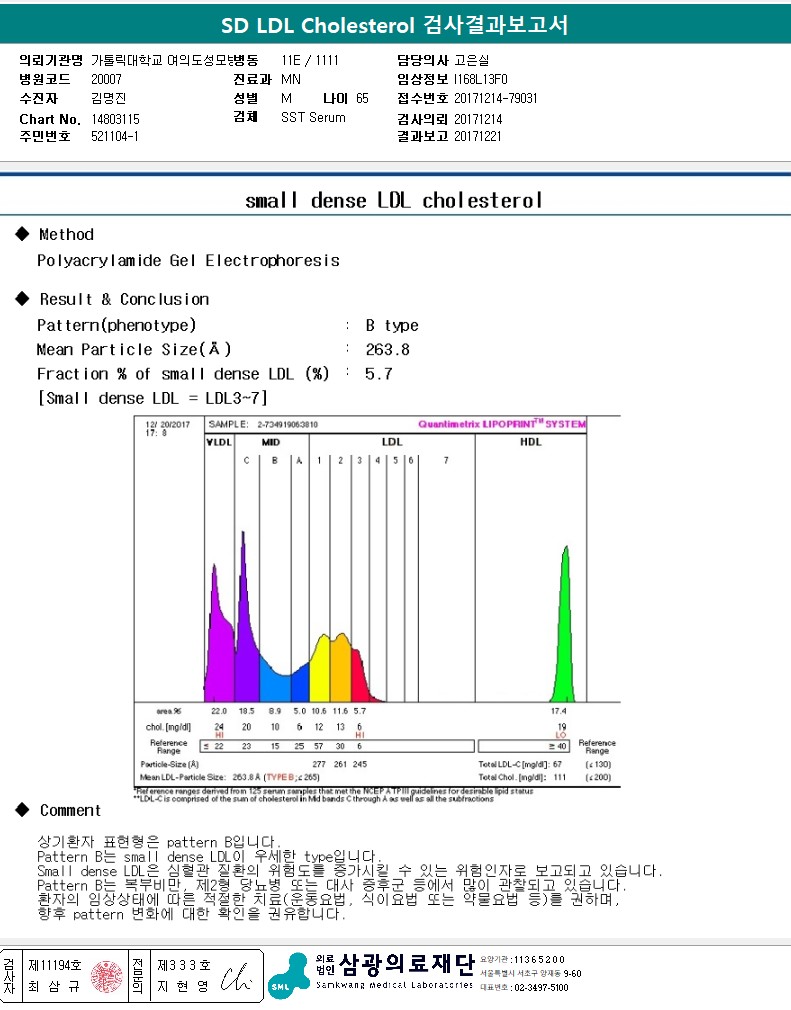Screen dimensions: 791x1010
Task: Select the facility number '11365200'
Action: [539, 959]
